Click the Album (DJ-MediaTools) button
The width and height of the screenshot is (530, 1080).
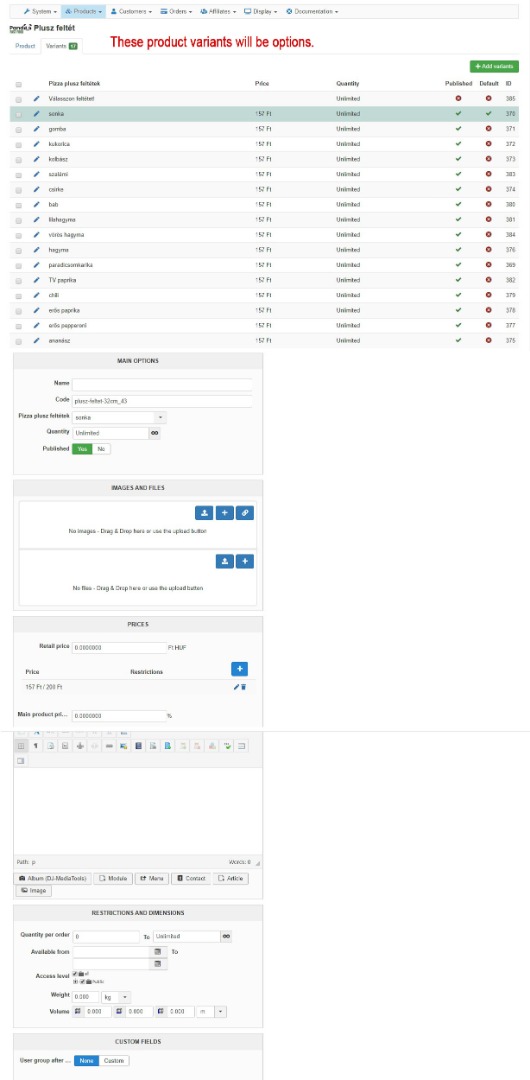click(x=52, y=878)
